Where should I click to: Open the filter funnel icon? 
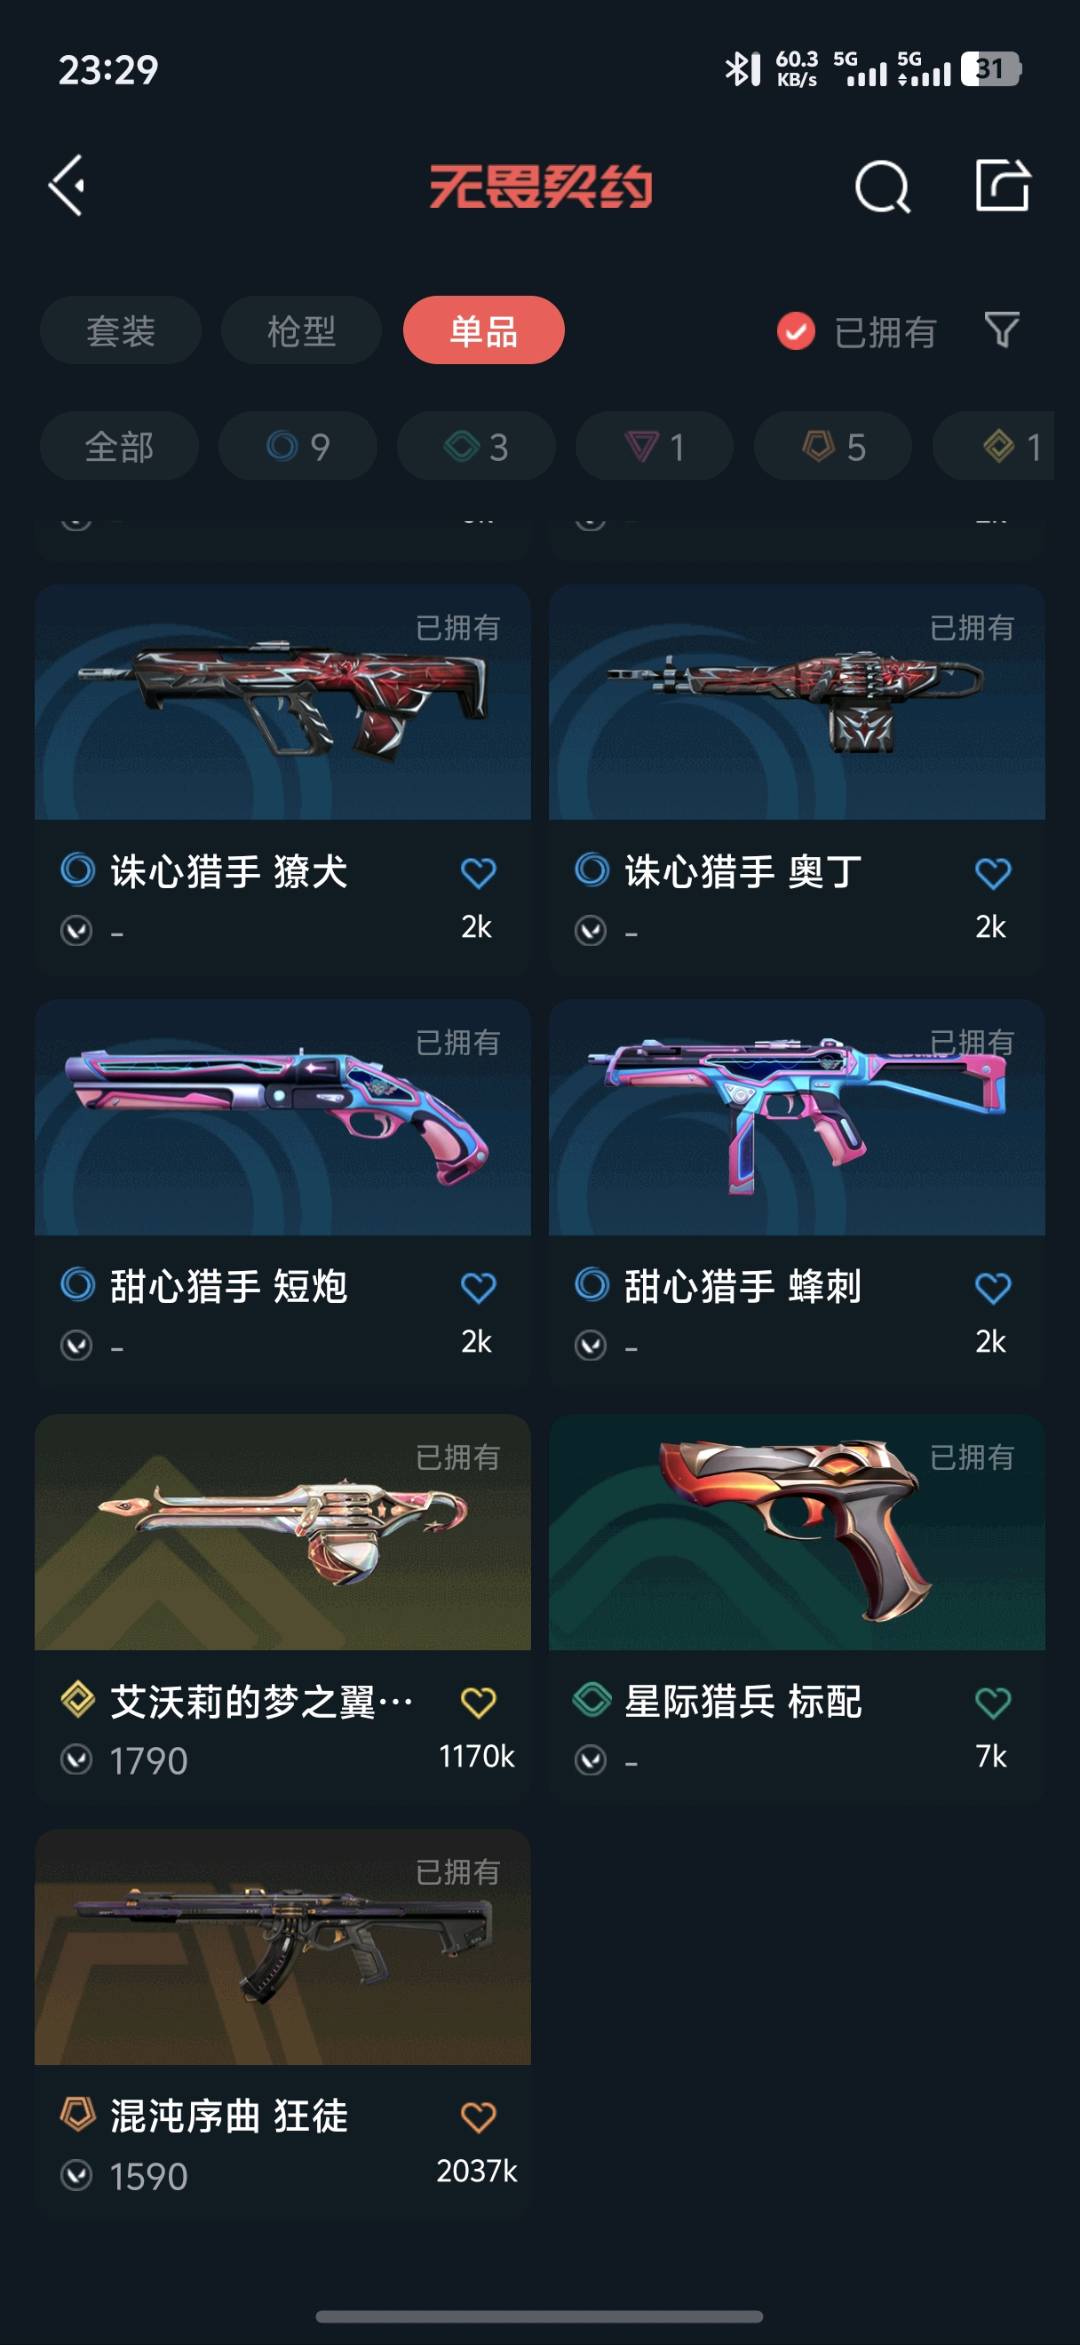[x=1001, y=330]
